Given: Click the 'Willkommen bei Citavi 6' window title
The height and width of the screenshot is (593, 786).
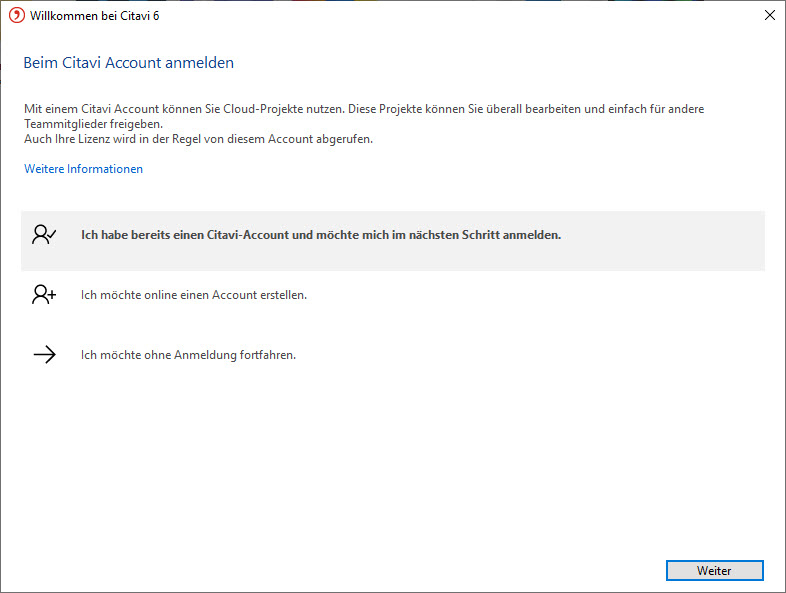Looking at the screenshot, I should click(93, 15).
